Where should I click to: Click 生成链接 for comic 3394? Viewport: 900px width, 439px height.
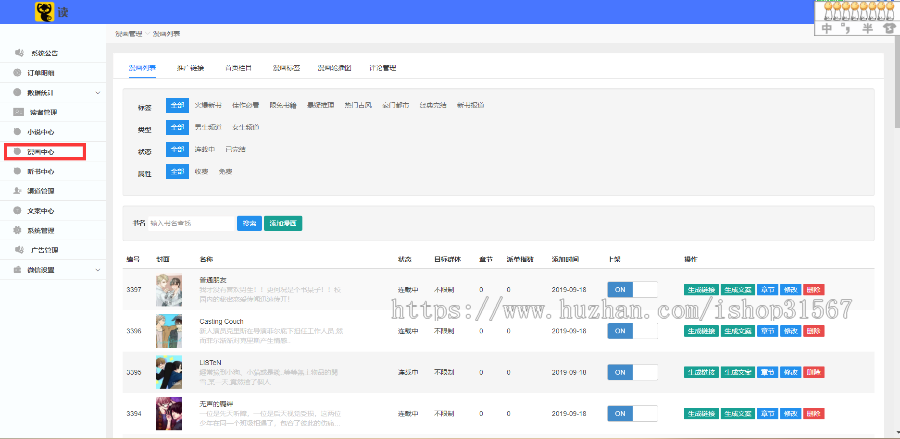701,413
